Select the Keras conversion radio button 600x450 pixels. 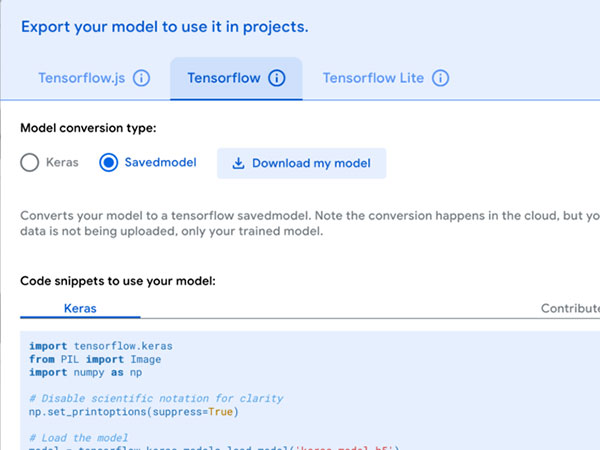point(30,163)
